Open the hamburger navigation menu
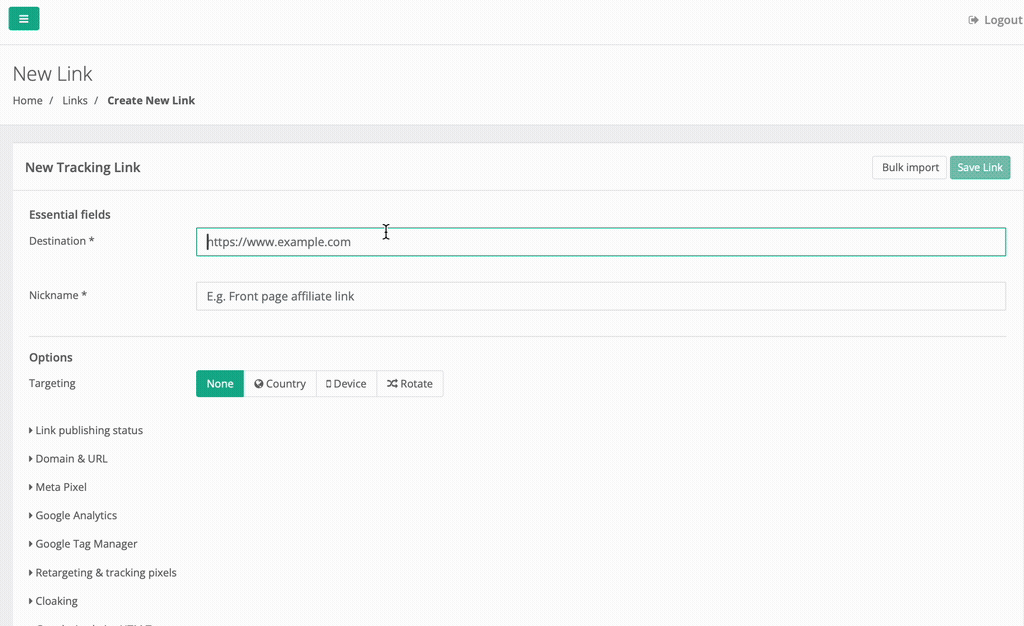The height and width of the screenshot is (626, 1024). point(23,19)
